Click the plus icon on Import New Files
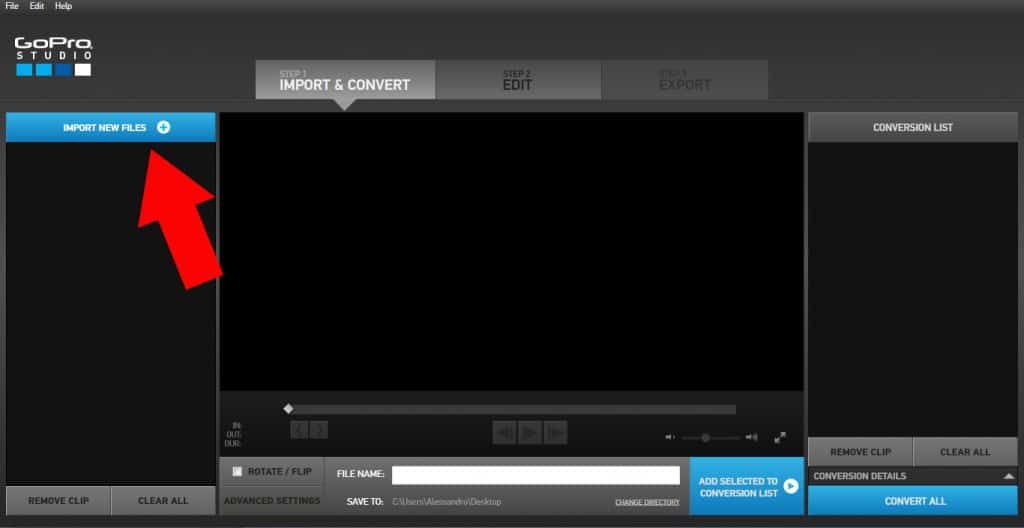 point(164,127)
